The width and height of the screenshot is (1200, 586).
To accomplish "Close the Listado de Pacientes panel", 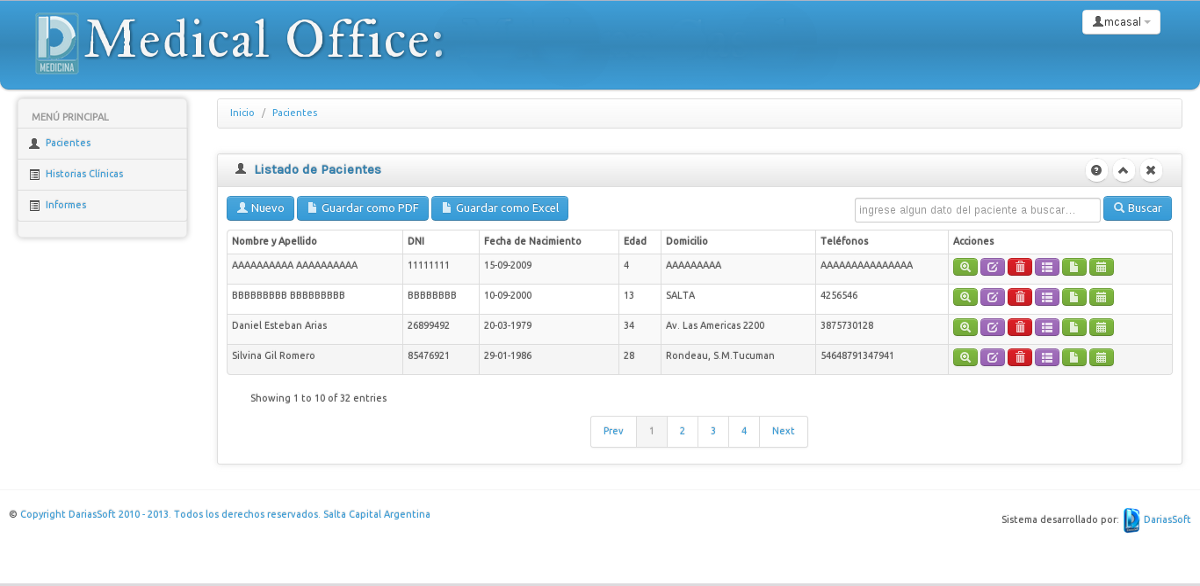I will pos(1150,170).
